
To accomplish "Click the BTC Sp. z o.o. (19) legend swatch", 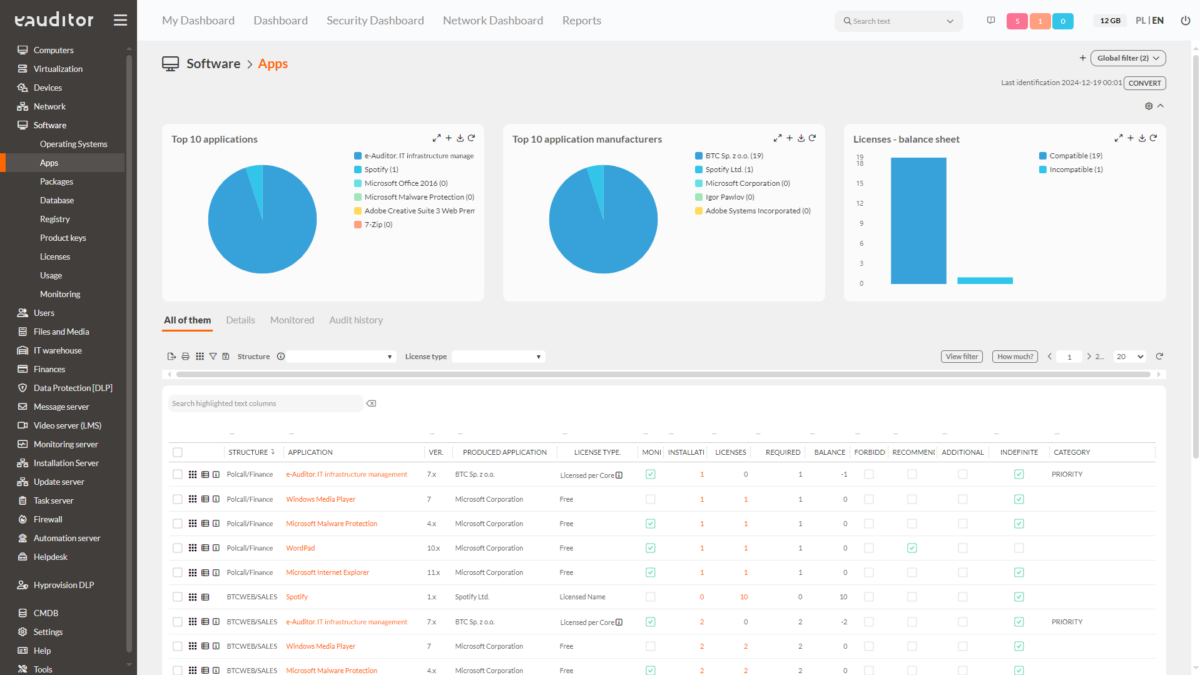I will pos(698,156).
